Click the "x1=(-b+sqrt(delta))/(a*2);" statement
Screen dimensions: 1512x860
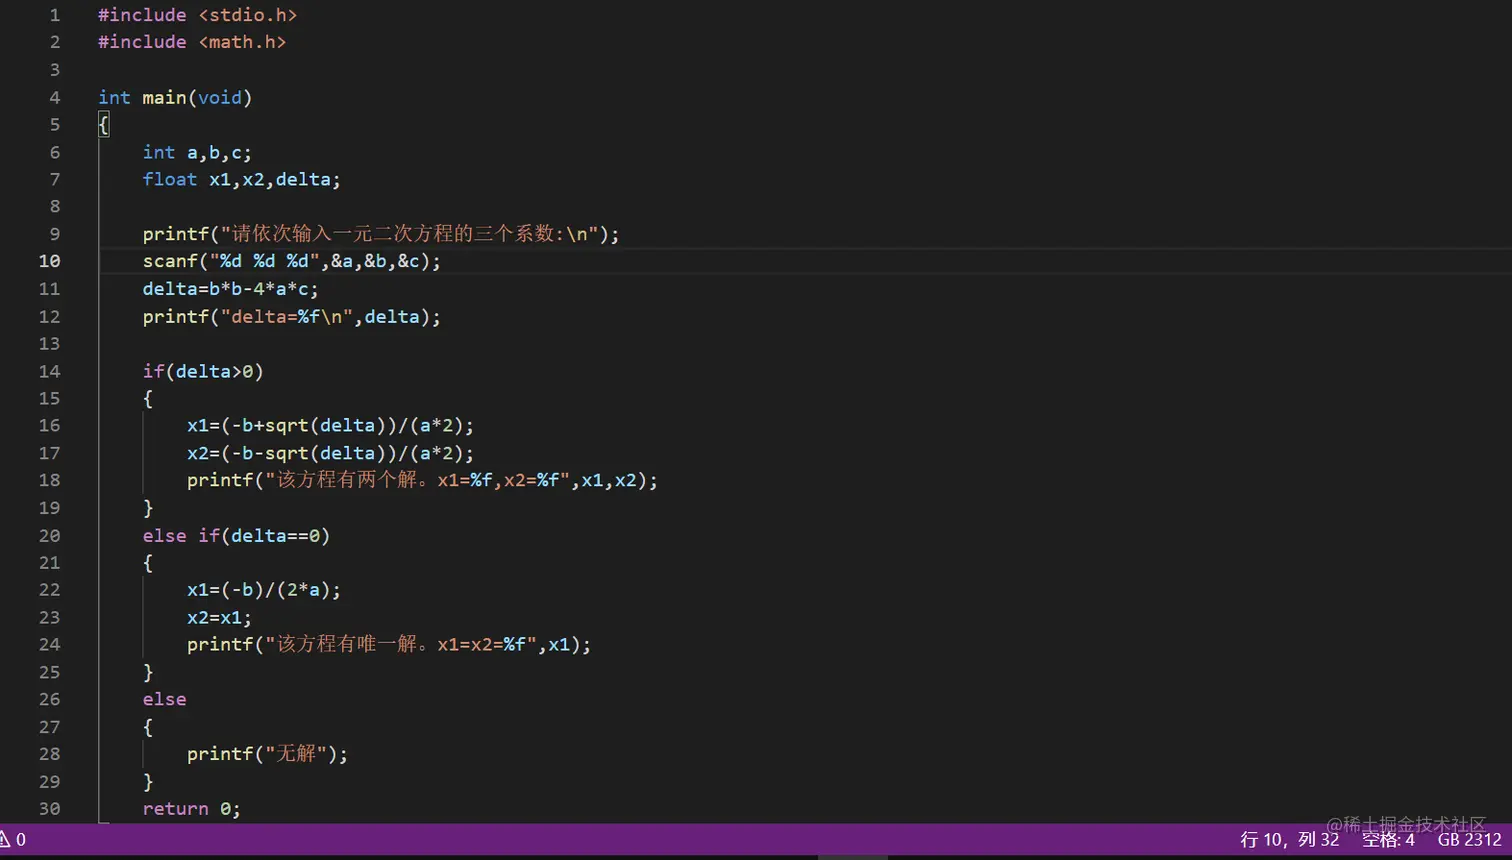point(330,425)
